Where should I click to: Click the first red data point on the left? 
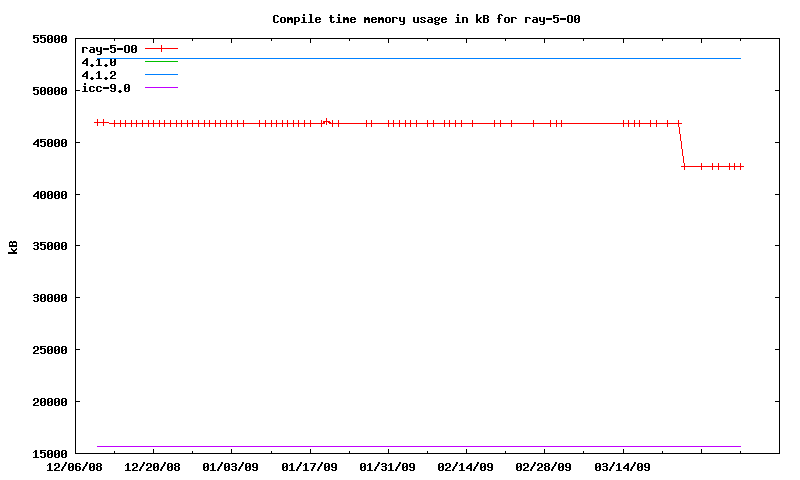coord(97,122)
